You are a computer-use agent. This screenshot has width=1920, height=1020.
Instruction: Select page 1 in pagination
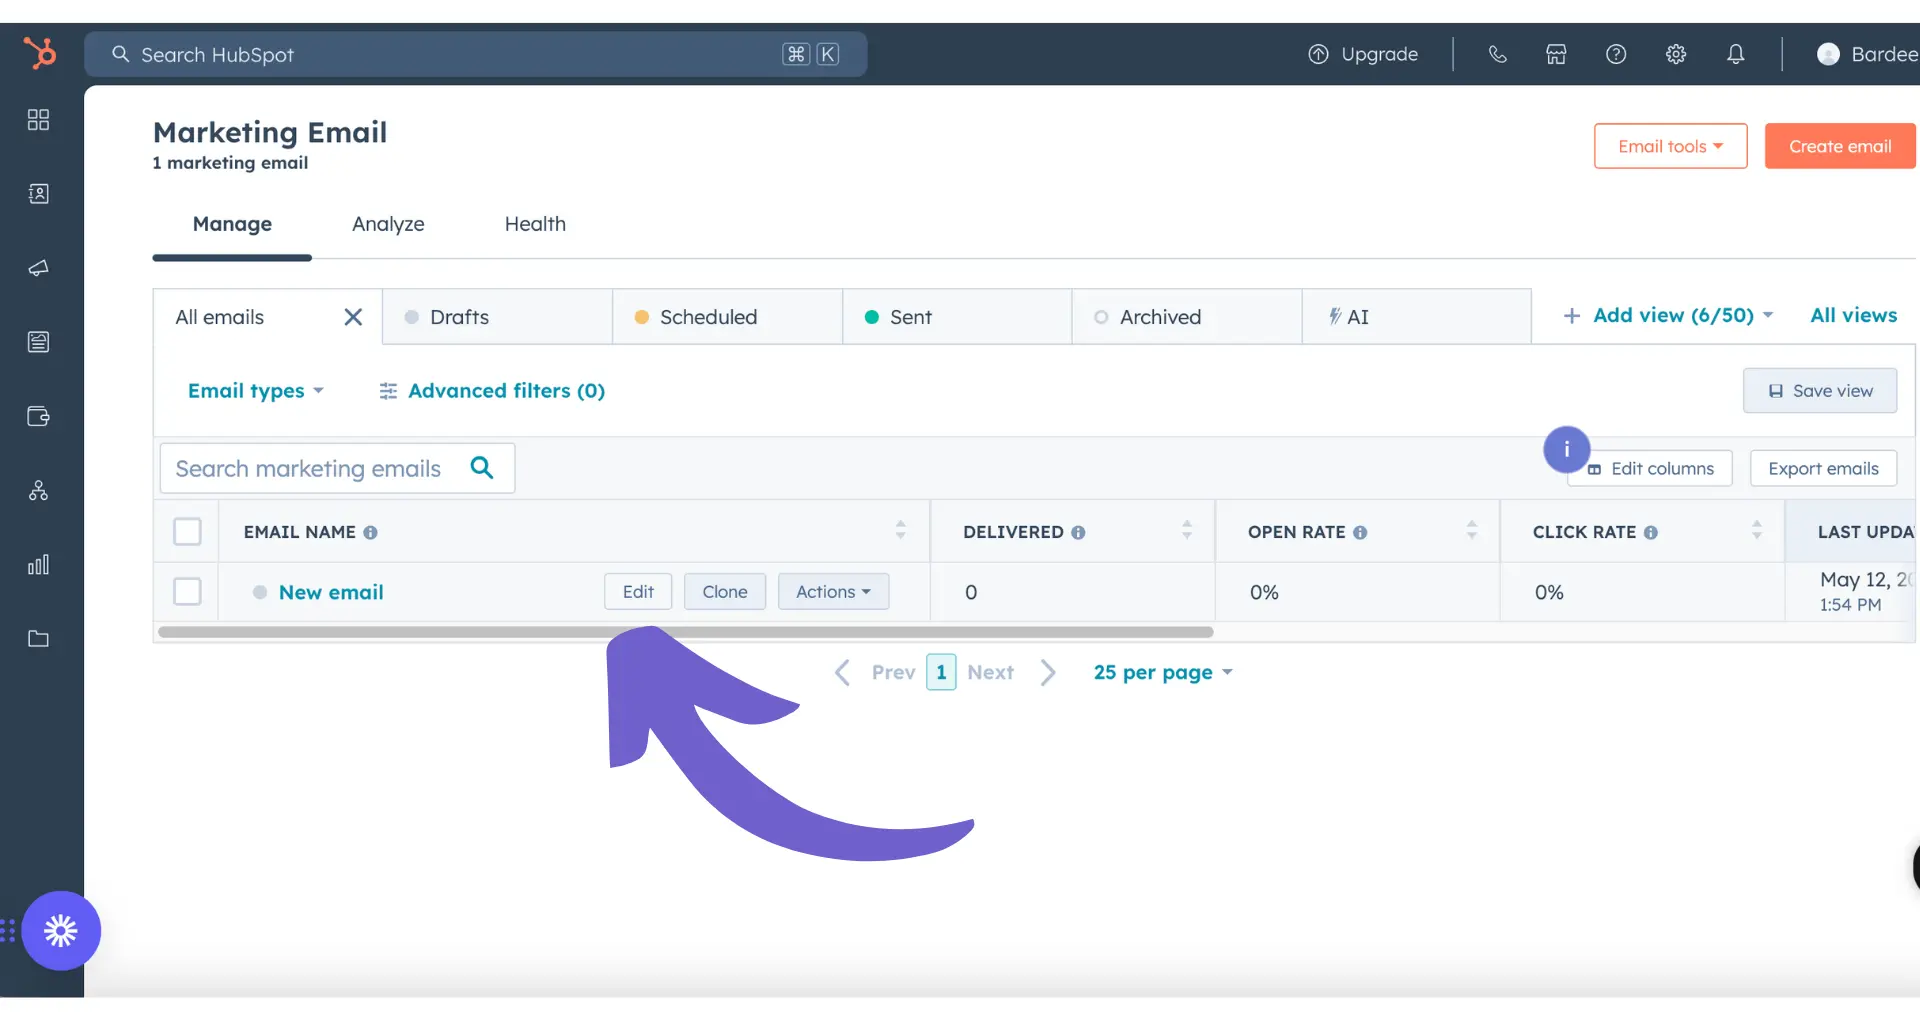(941, 672)
